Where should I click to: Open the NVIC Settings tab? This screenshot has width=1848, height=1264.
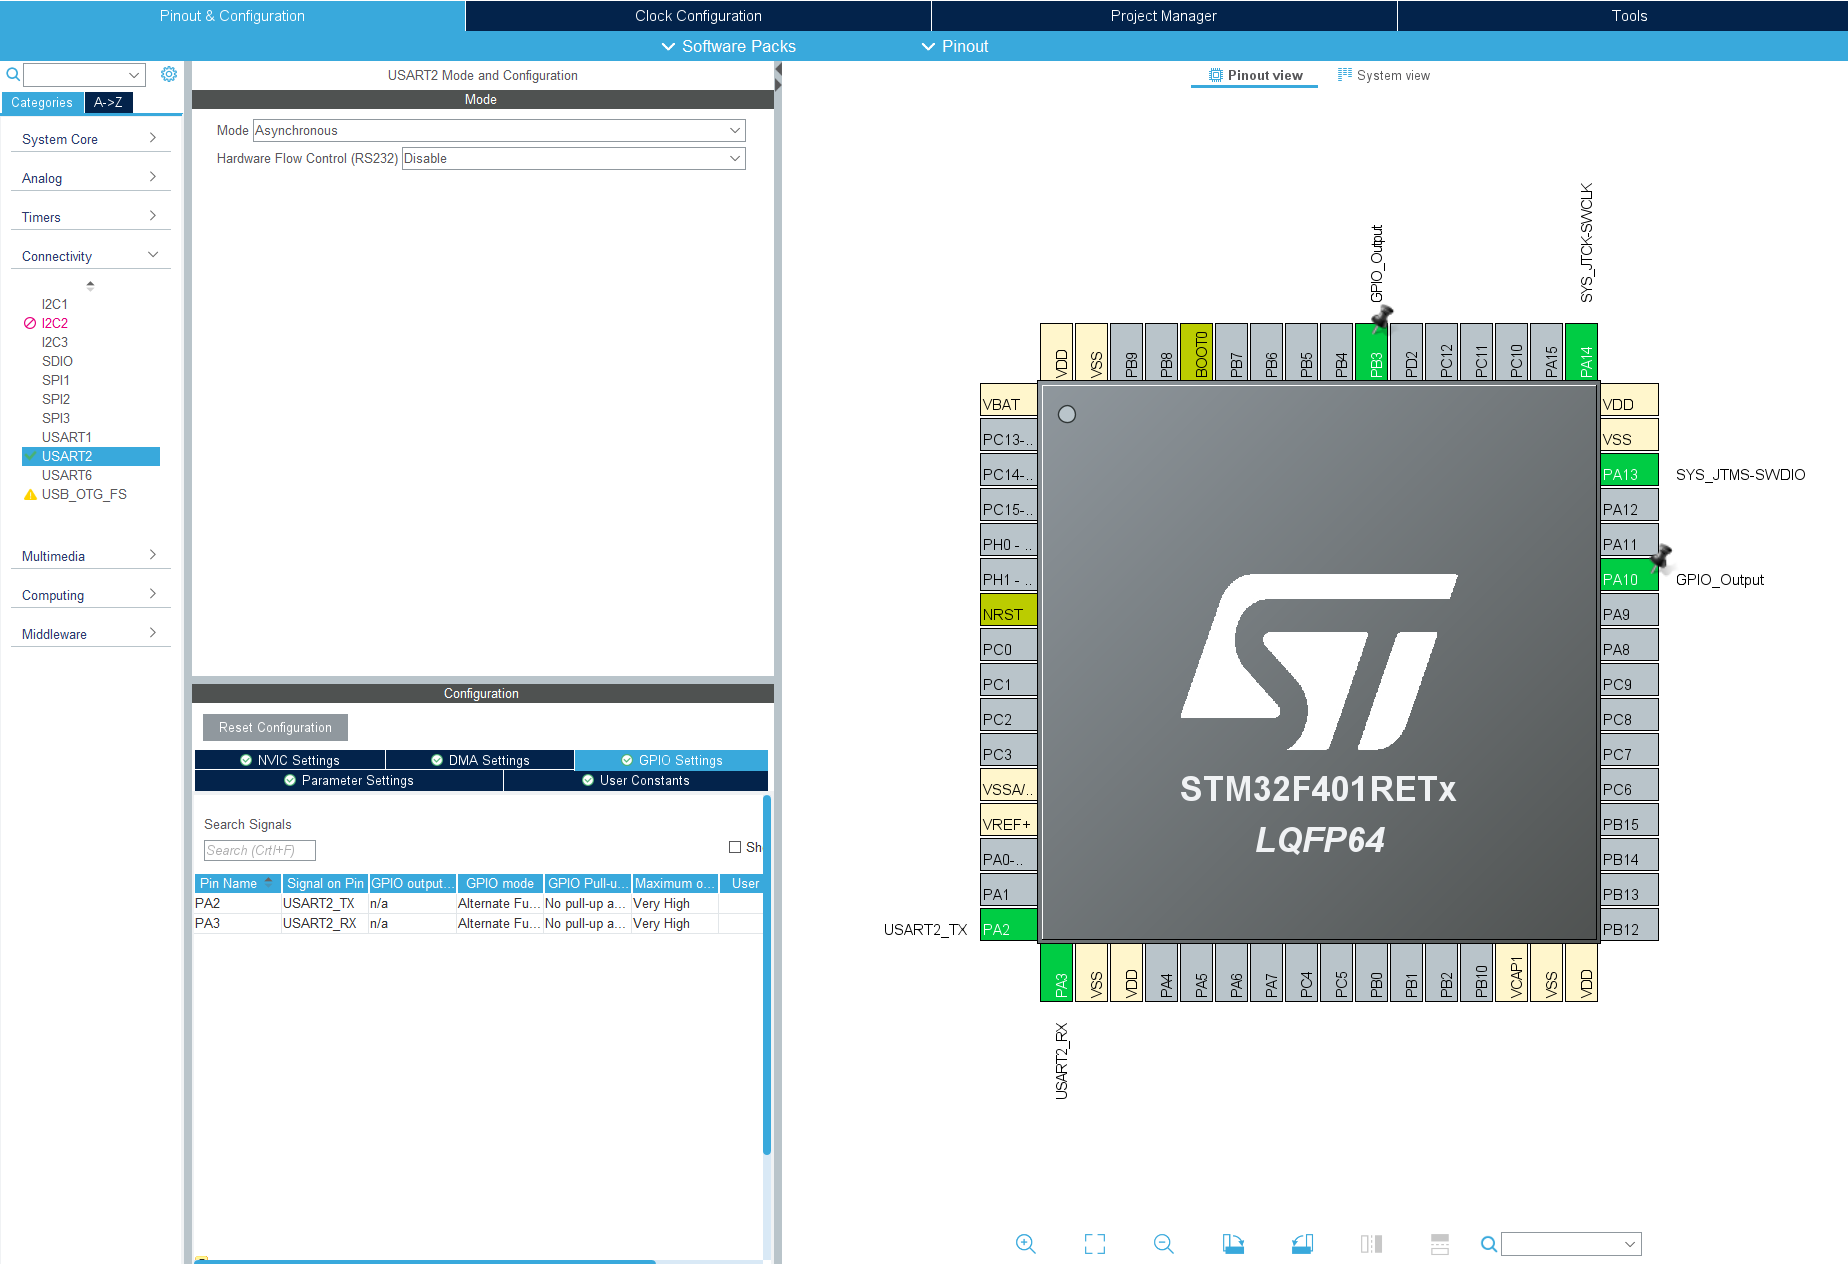point(290,760)
